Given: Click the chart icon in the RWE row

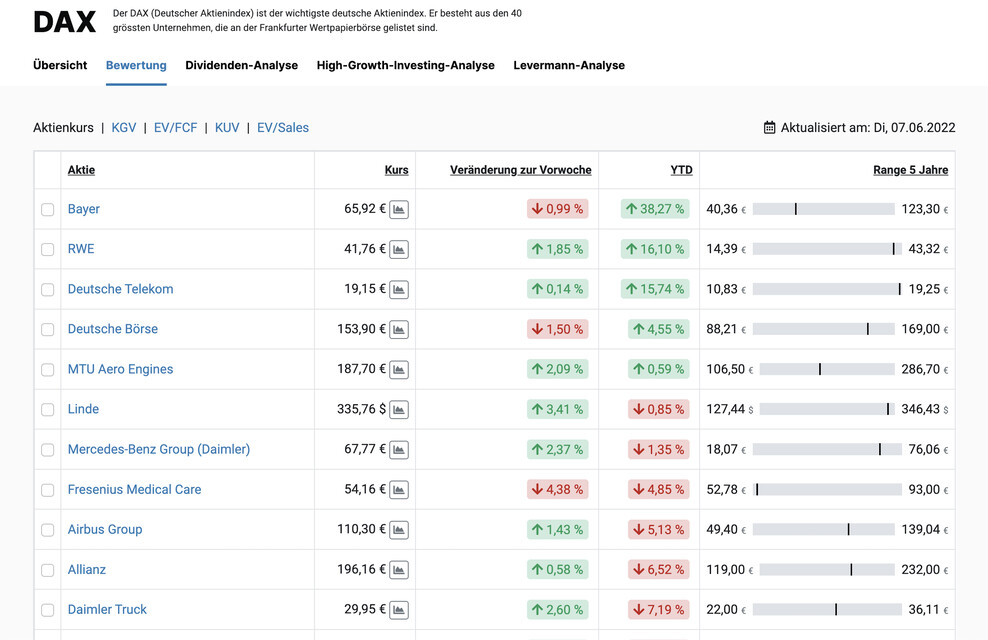Looking at the screenshot, I should (399, 250).
